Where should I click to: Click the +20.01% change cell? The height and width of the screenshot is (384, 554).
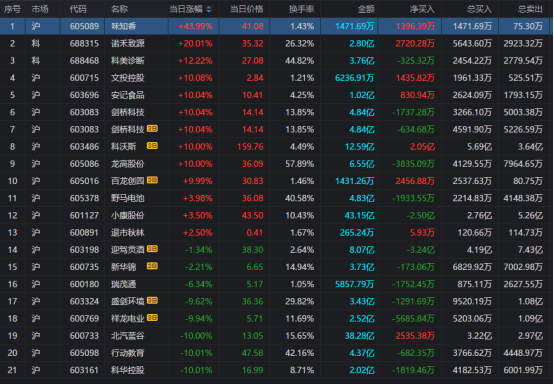coord(195,43)
